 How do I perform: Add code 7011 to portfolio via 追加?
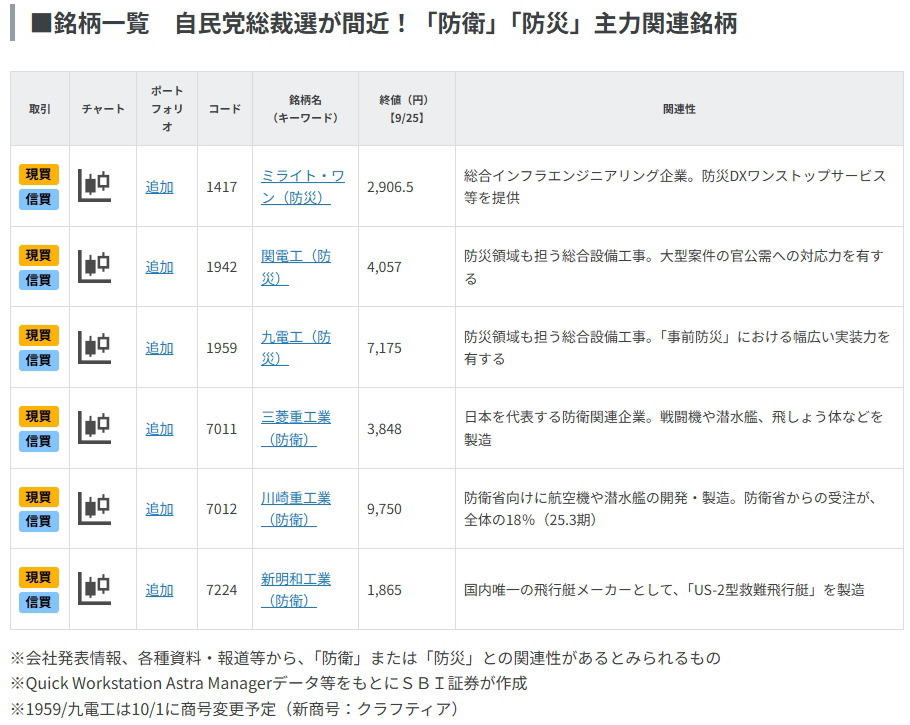(x=159, y=429)
